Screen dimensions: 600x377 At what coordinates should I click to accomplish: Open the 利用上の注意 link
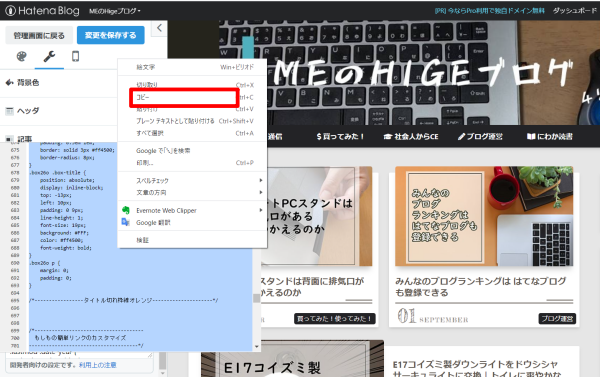pos(98,365)
